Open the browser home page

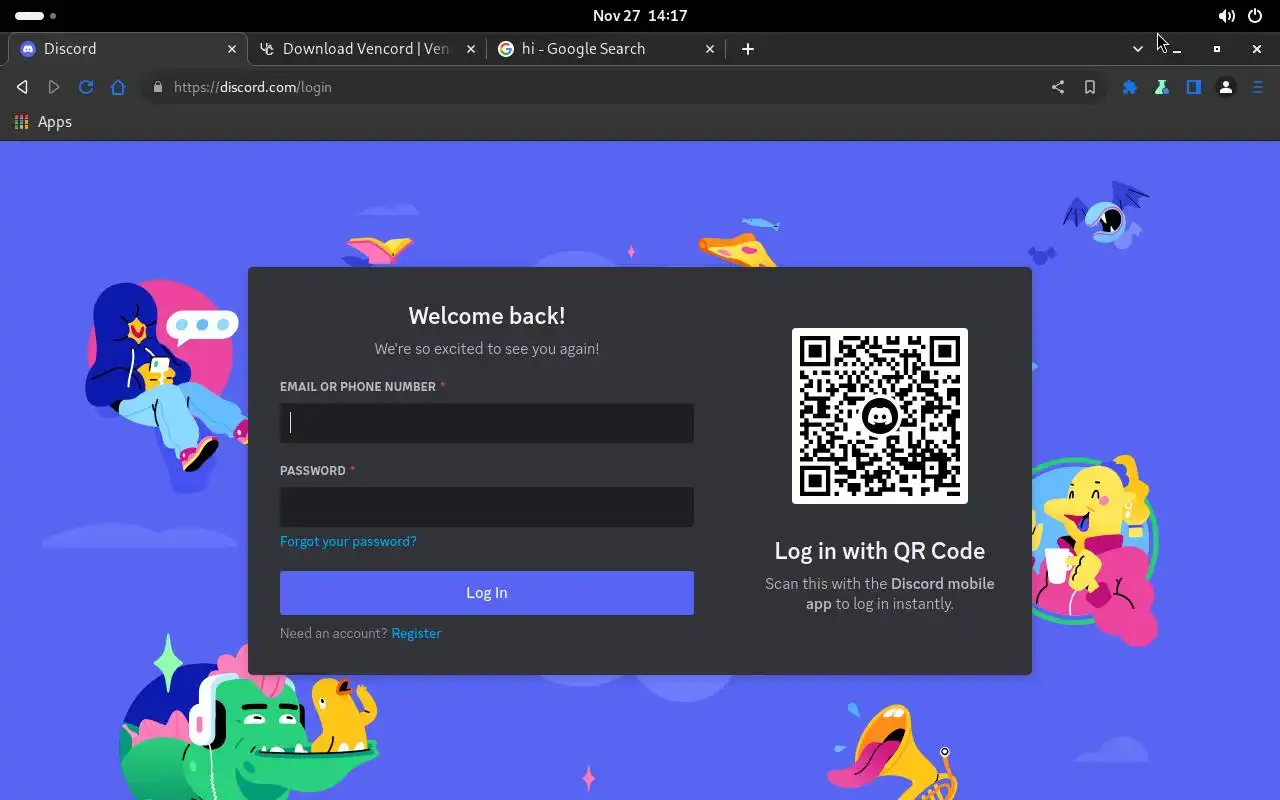pyautogui.click(x=118, y=87)
